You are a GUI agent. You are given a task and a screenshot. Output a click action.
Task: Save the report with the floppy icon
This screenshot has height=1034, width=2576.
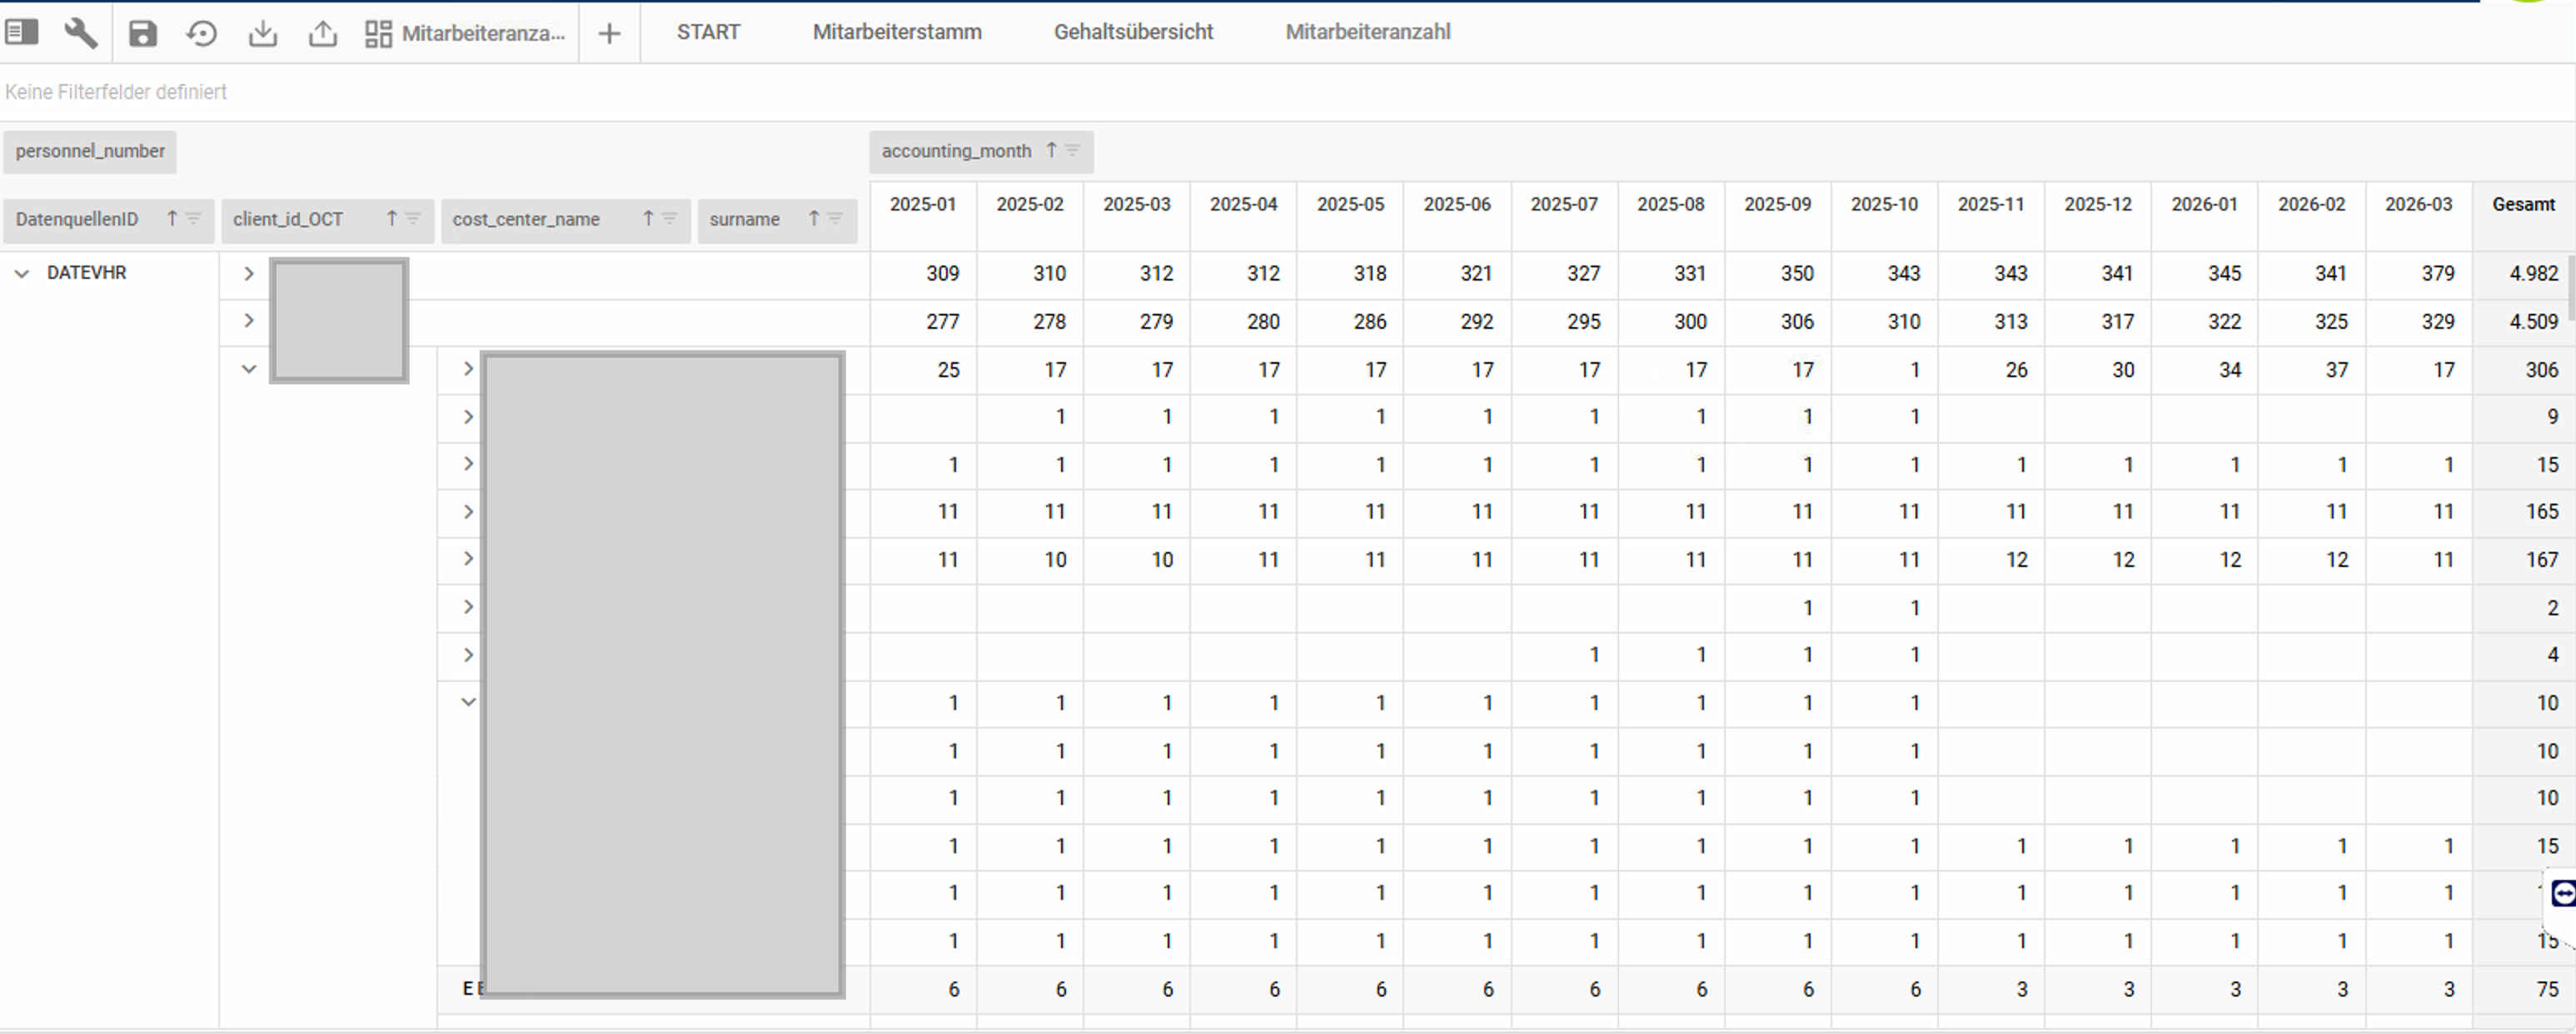143,33
